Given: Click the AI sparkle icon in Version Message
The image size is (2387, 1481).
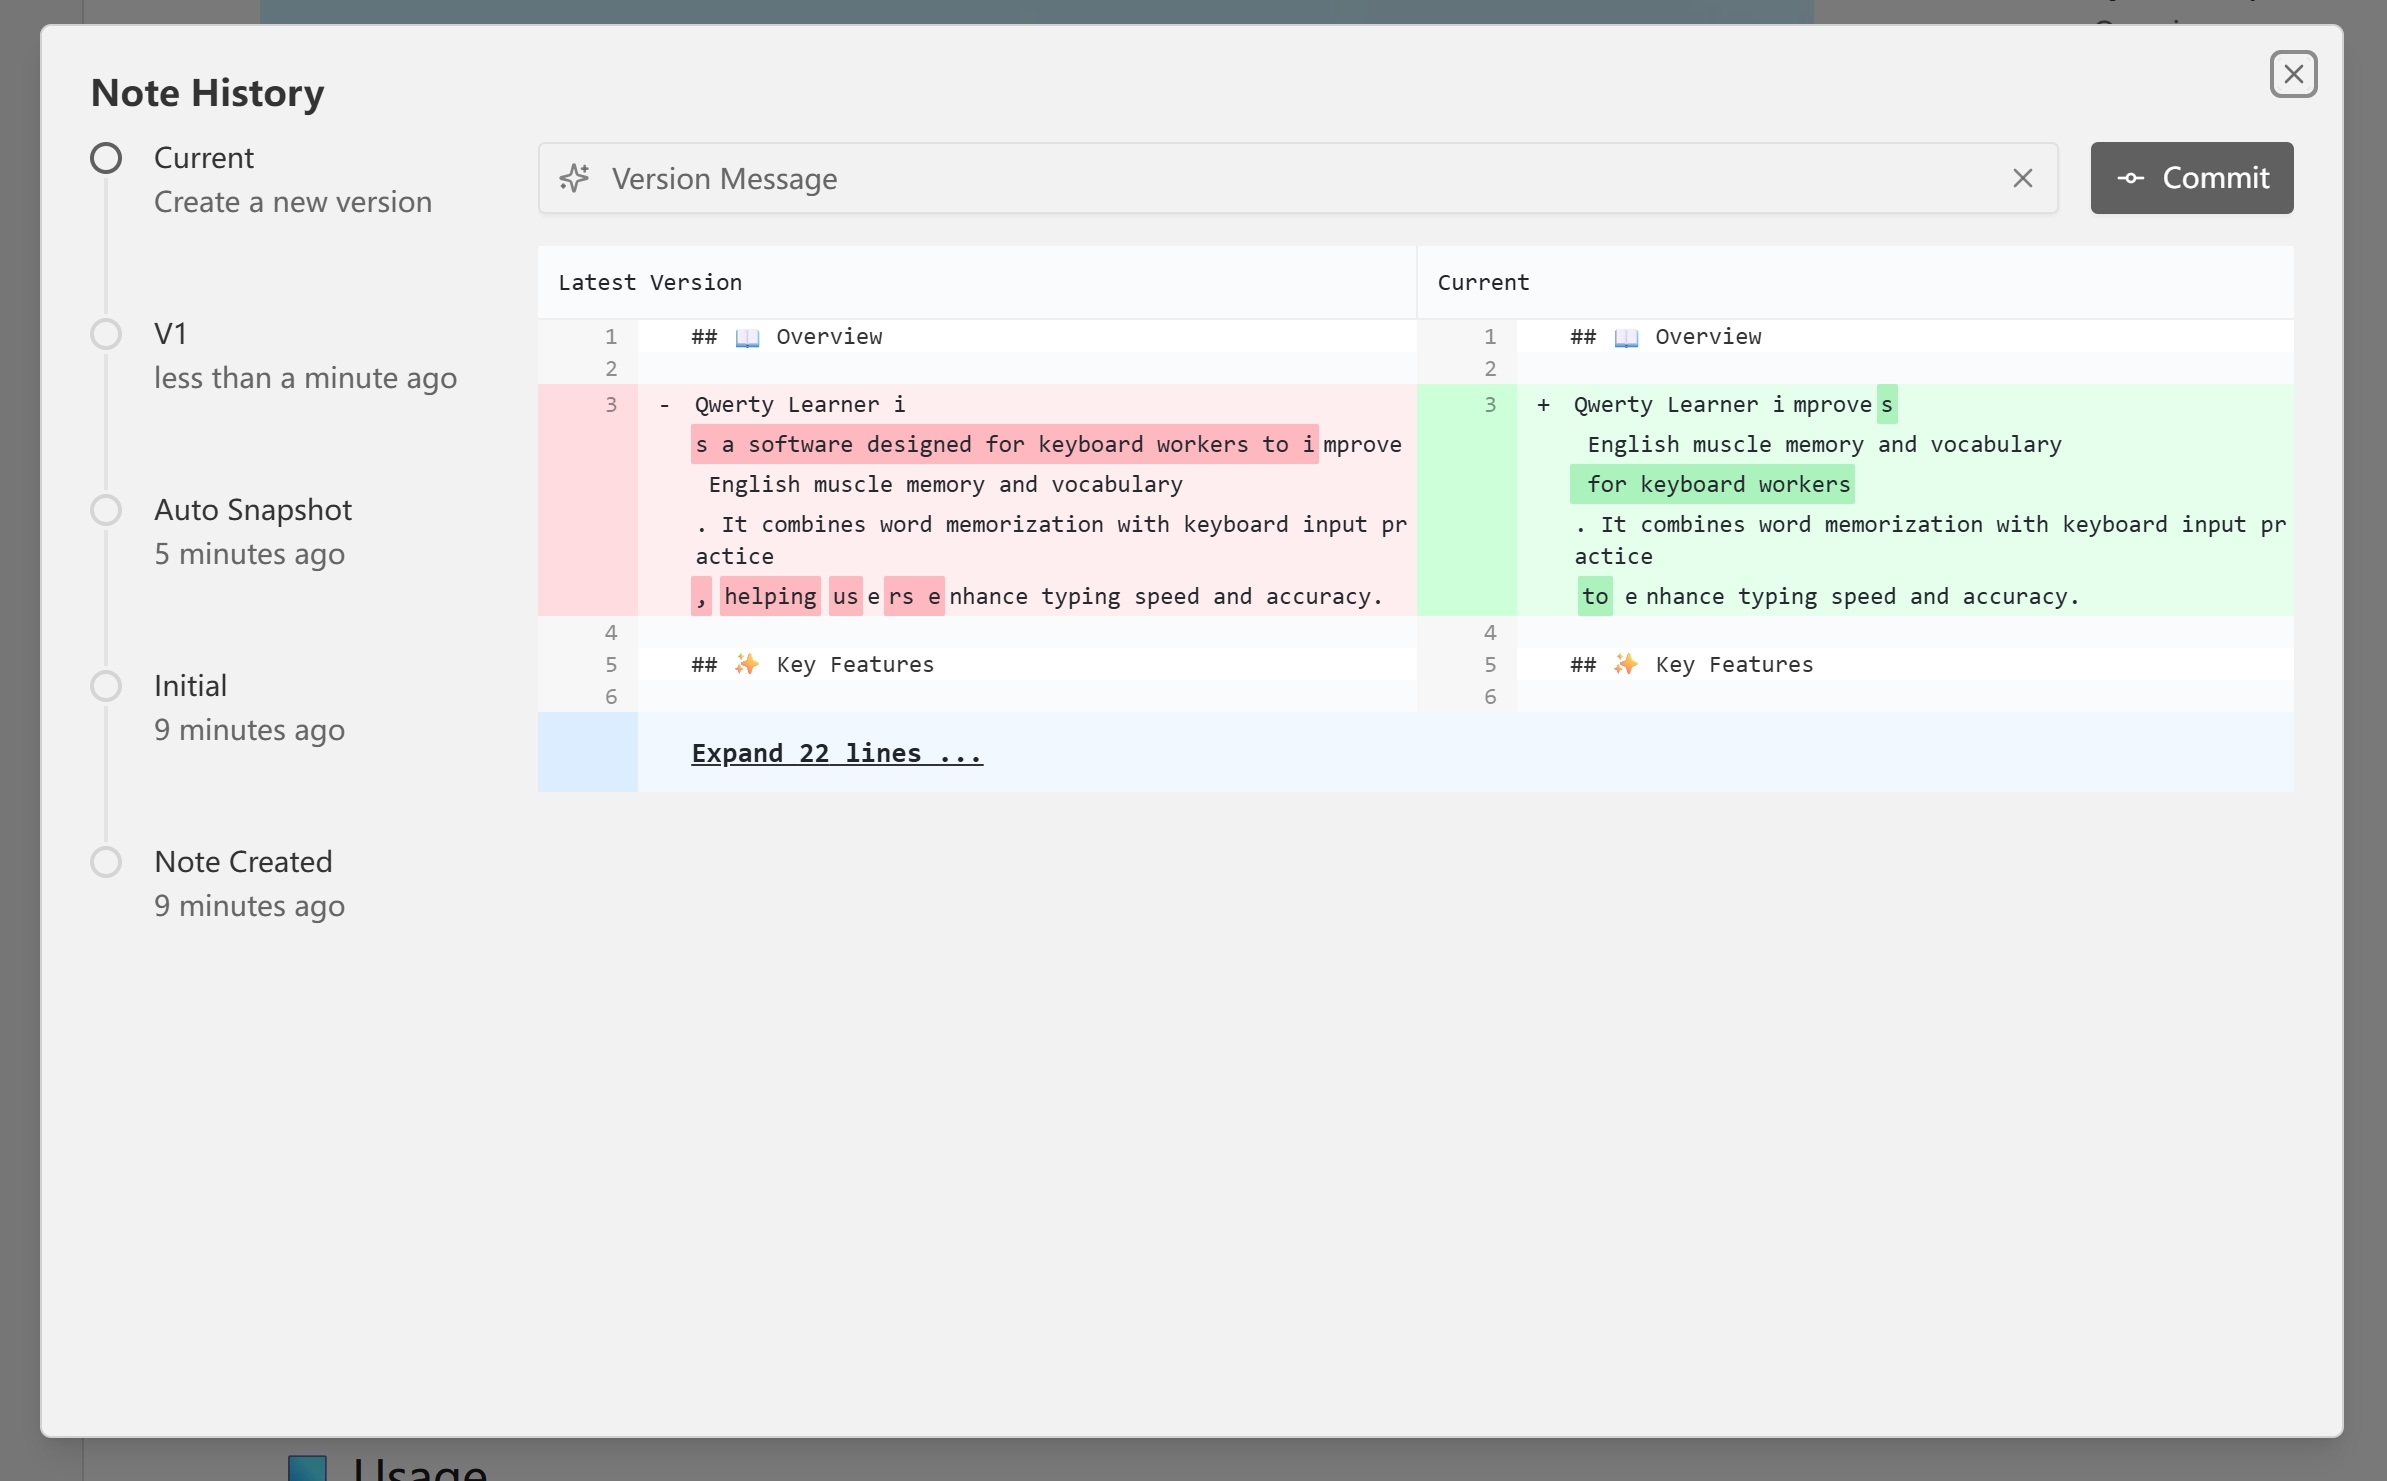Looking at the screenshot, I should [x=574, y=178].
